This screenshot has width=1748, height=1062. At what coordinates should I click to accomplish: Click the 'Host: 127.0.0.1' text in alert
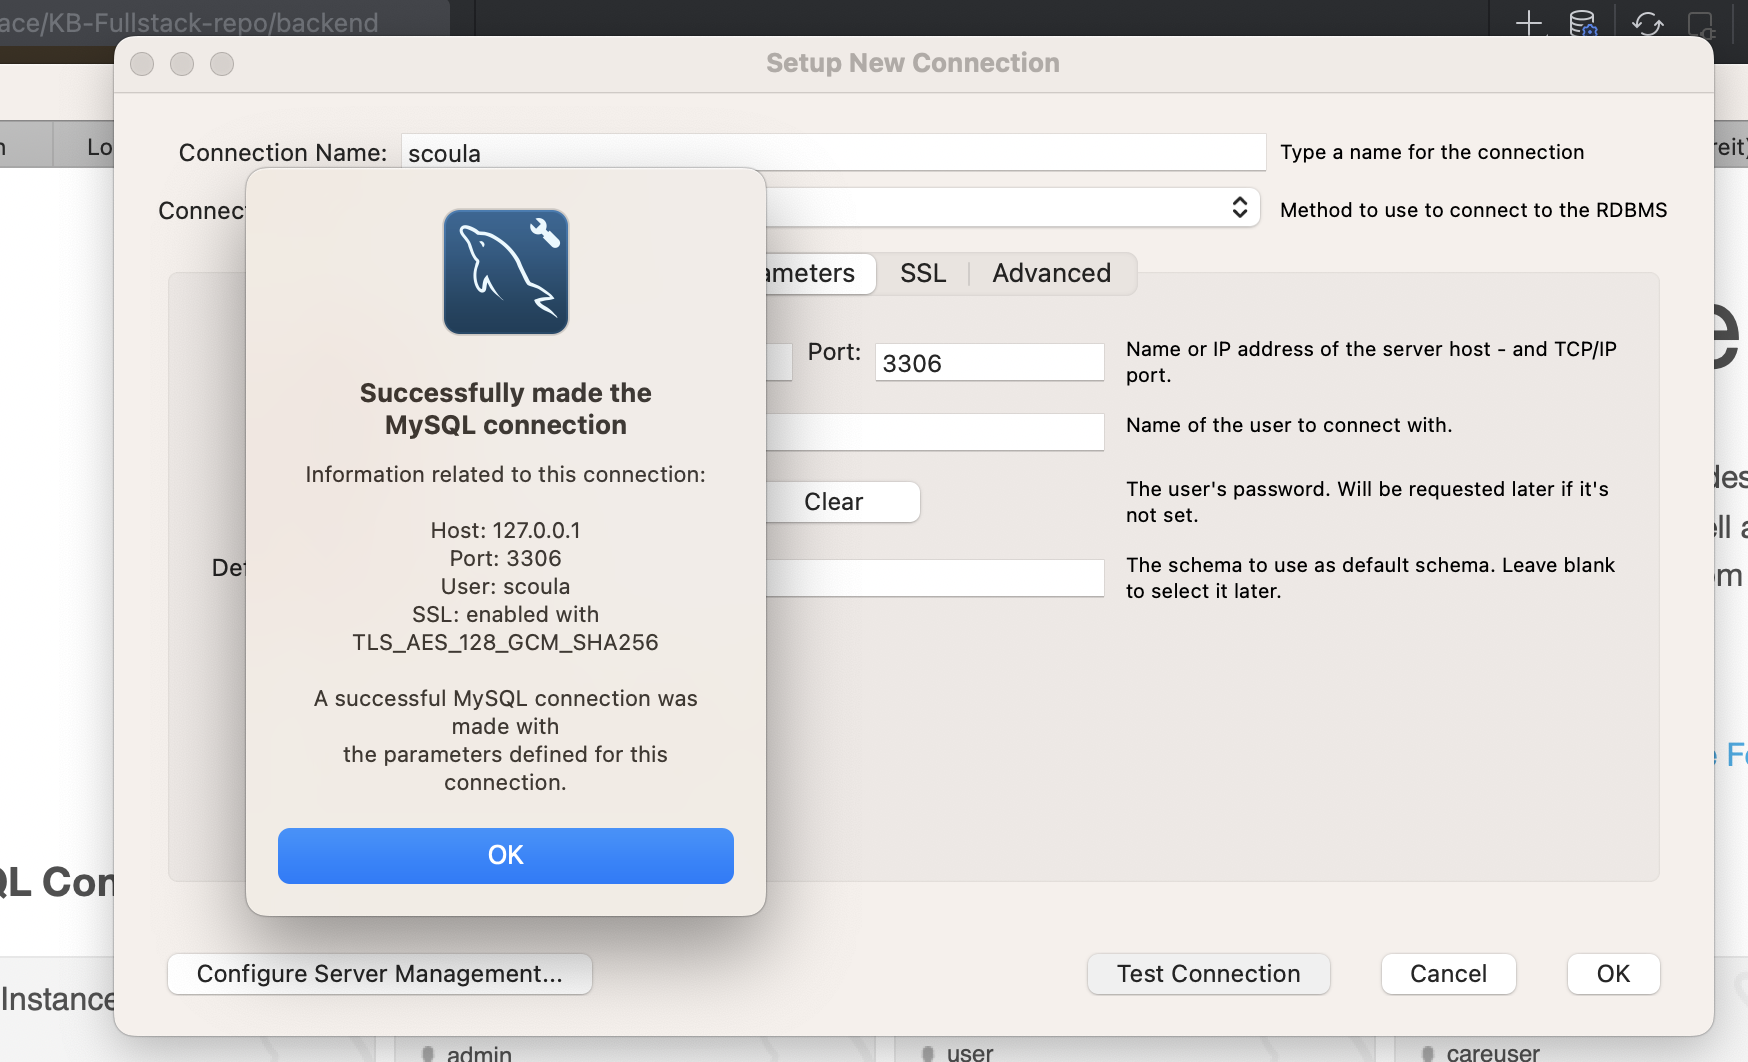click(x=505, y=530)
